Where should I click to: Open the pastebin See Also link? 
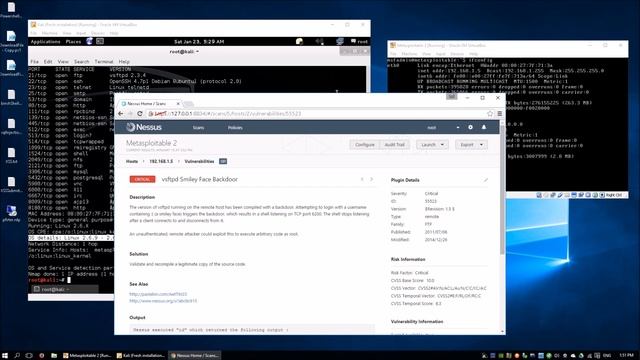pyautogui.click(x=158, y=294)
